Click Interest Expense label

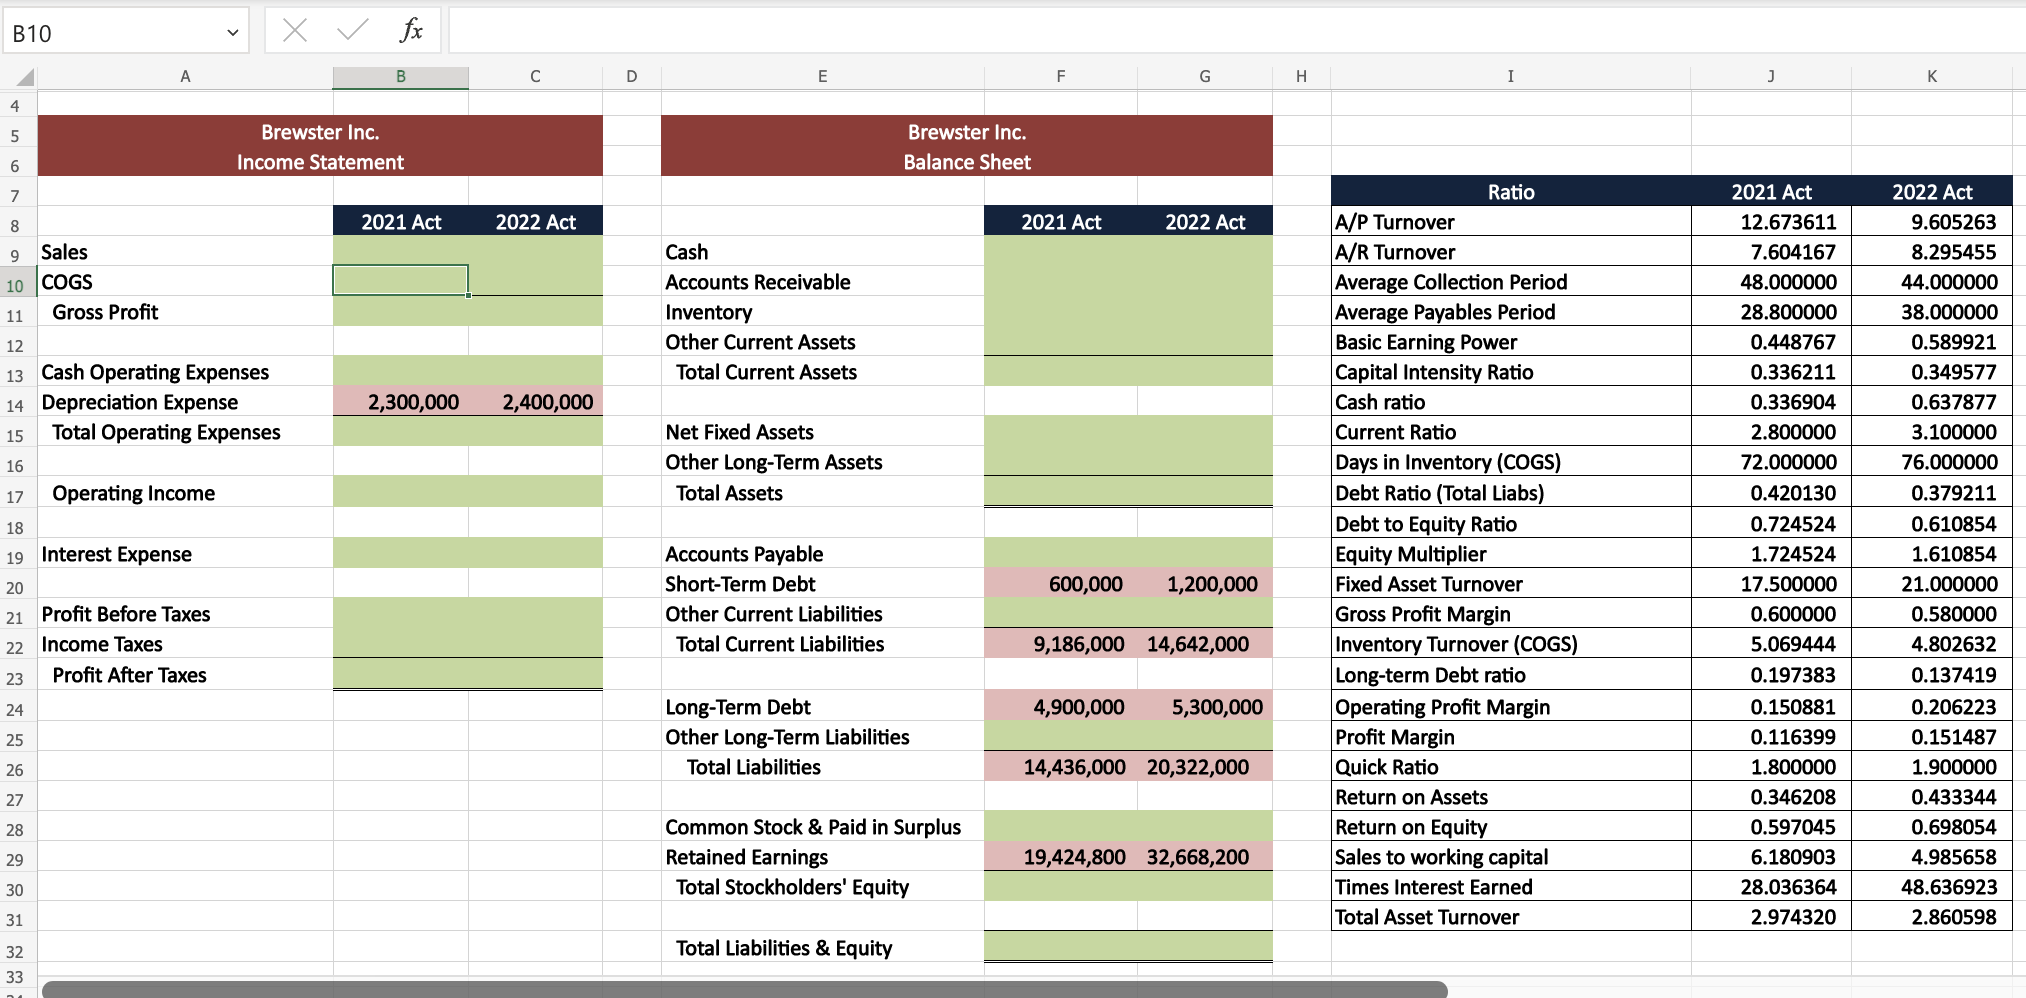116,554
